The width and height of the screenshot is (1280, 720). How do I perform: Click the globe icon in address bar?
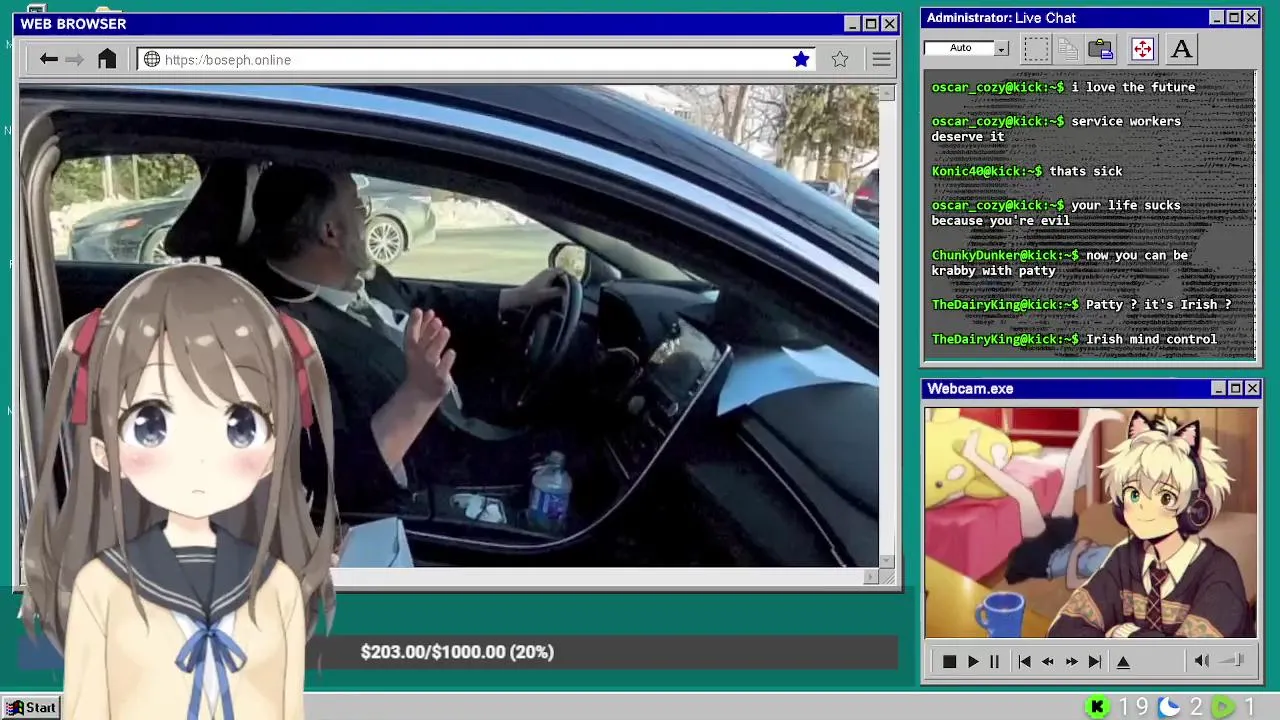tap(152, 60)
